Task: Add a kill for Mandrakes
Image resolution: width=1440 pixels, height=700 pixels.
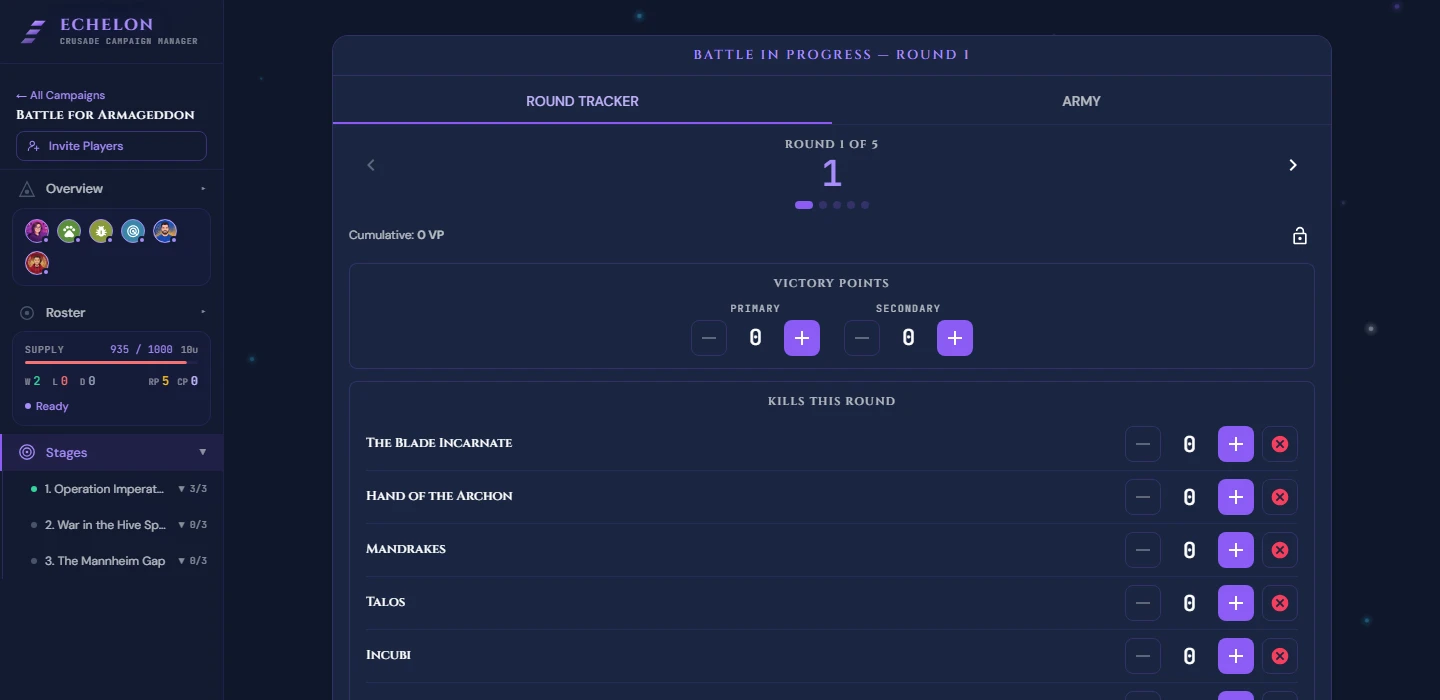Action: [x=1236, y=550]
